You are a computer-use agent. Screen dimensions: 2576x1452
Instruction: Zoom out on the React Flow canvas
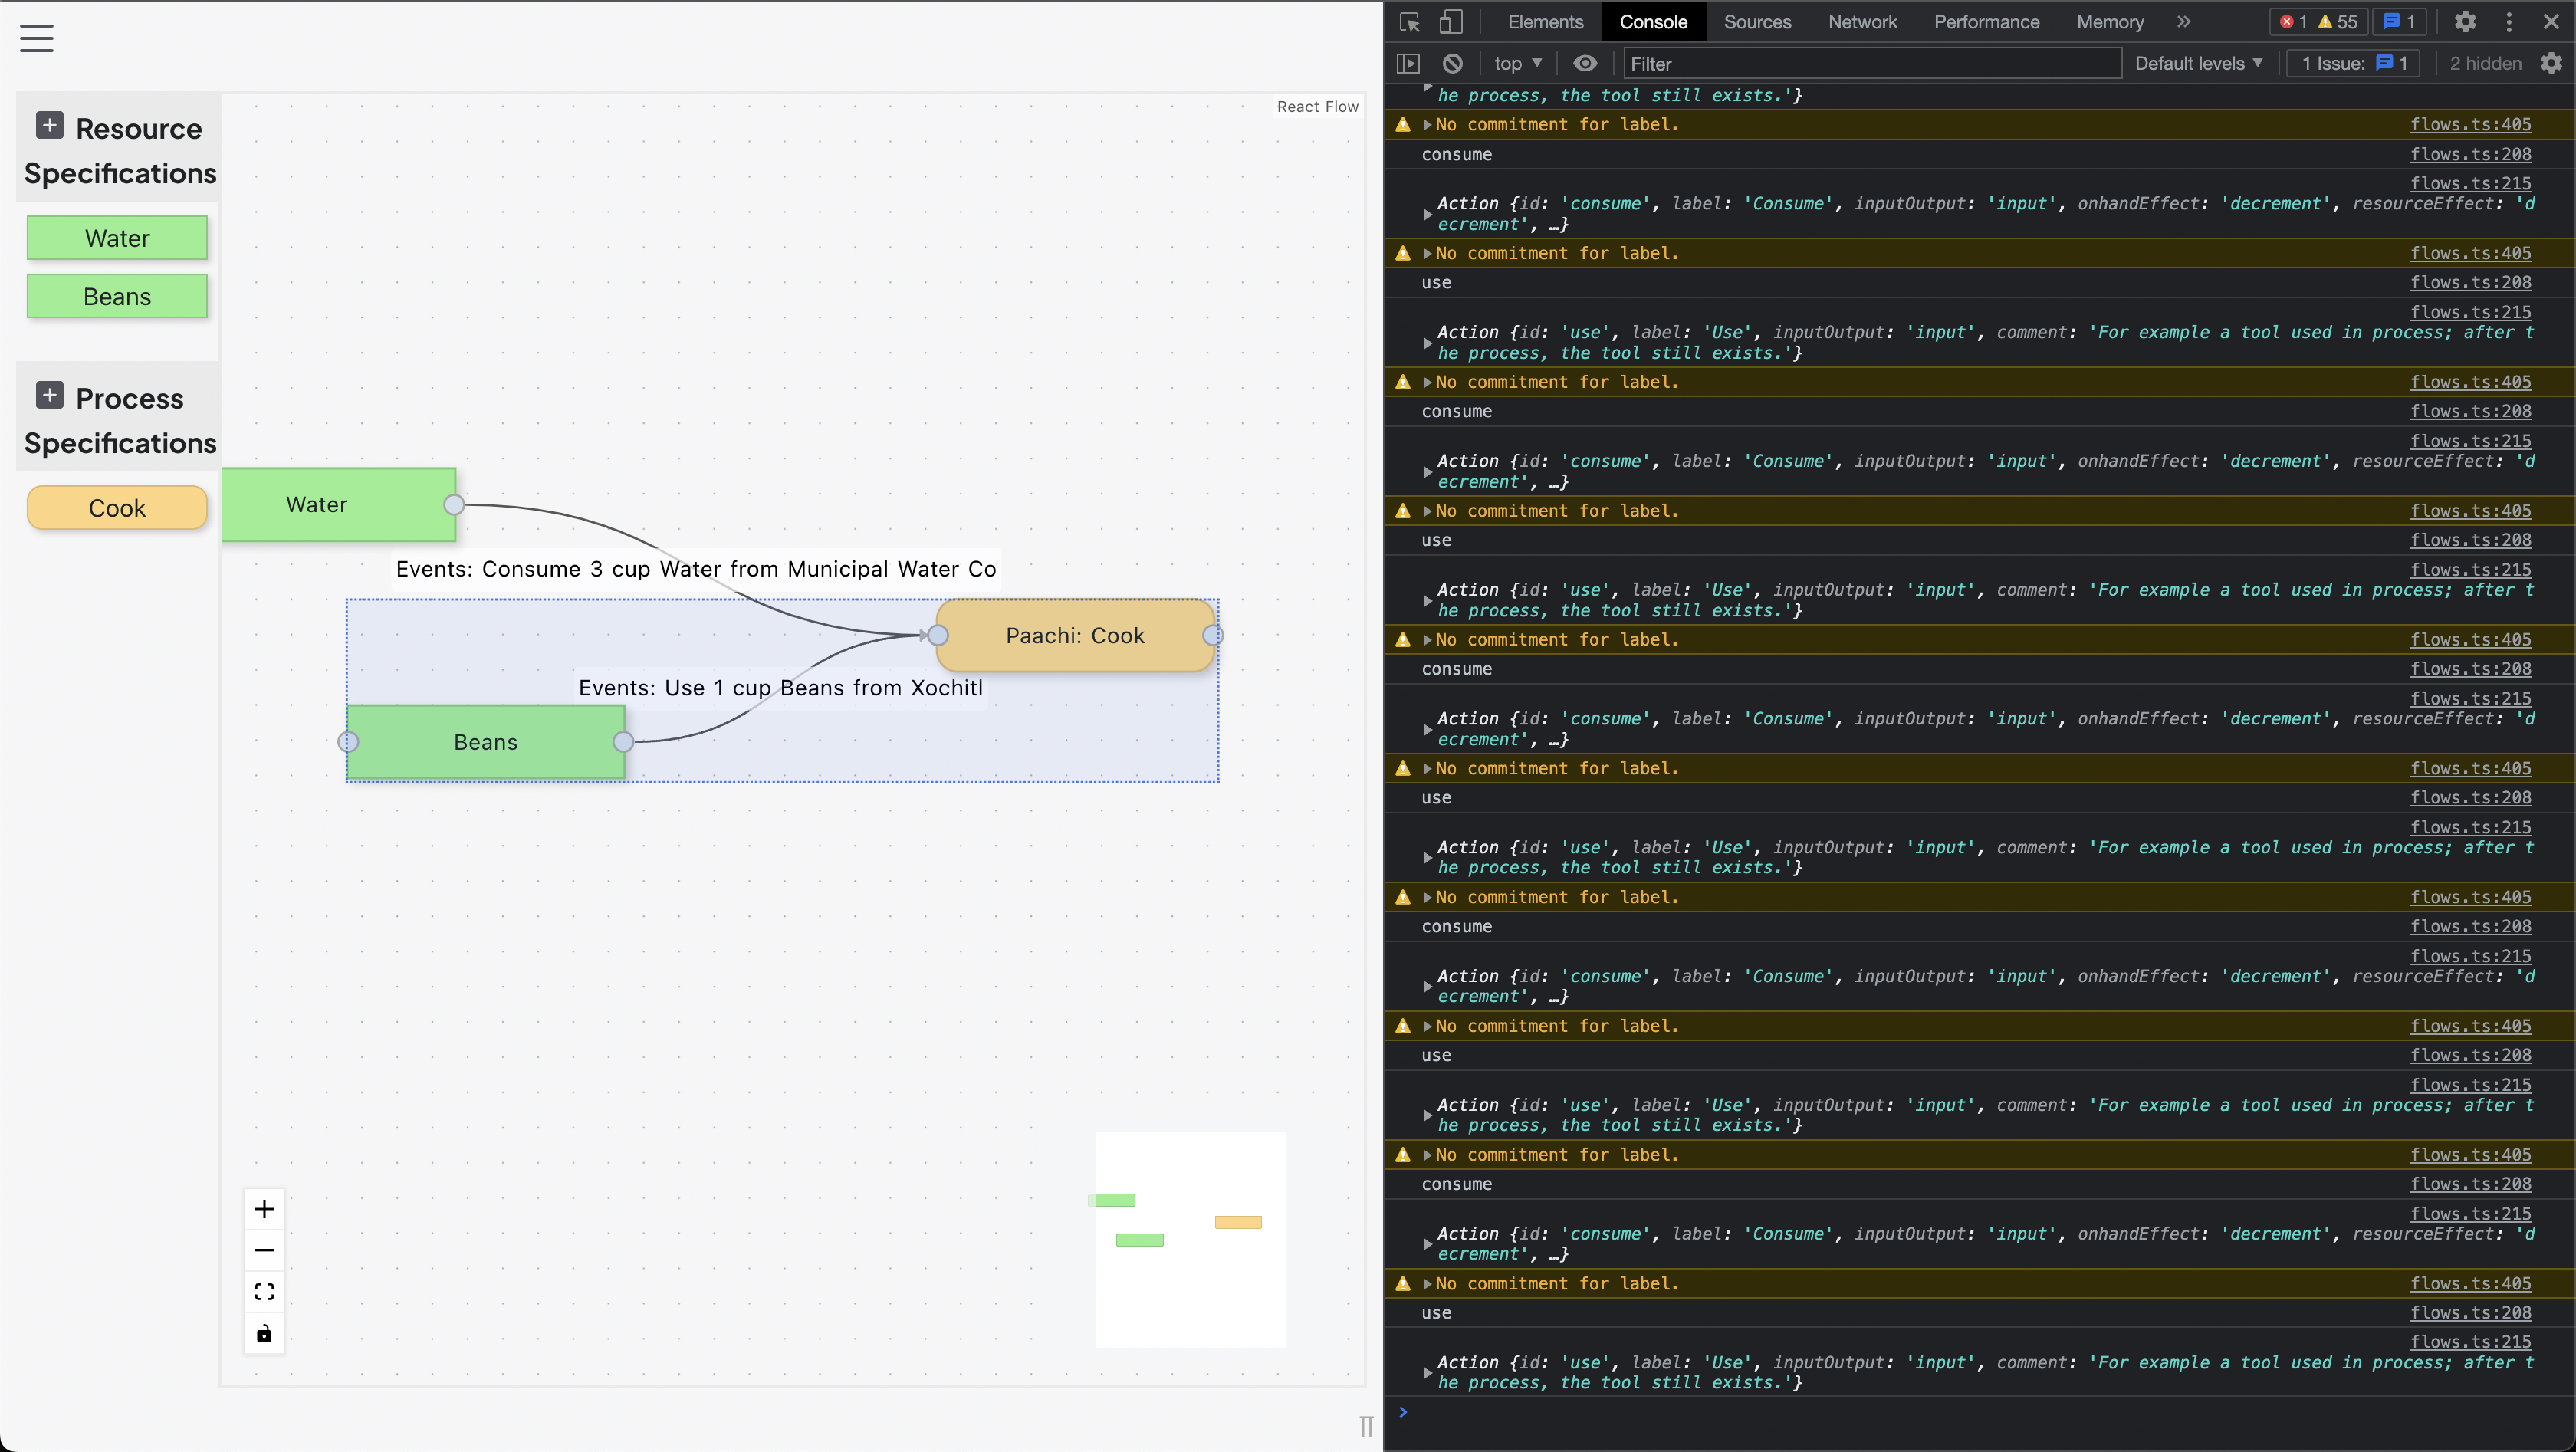[x=264, y=1250]
